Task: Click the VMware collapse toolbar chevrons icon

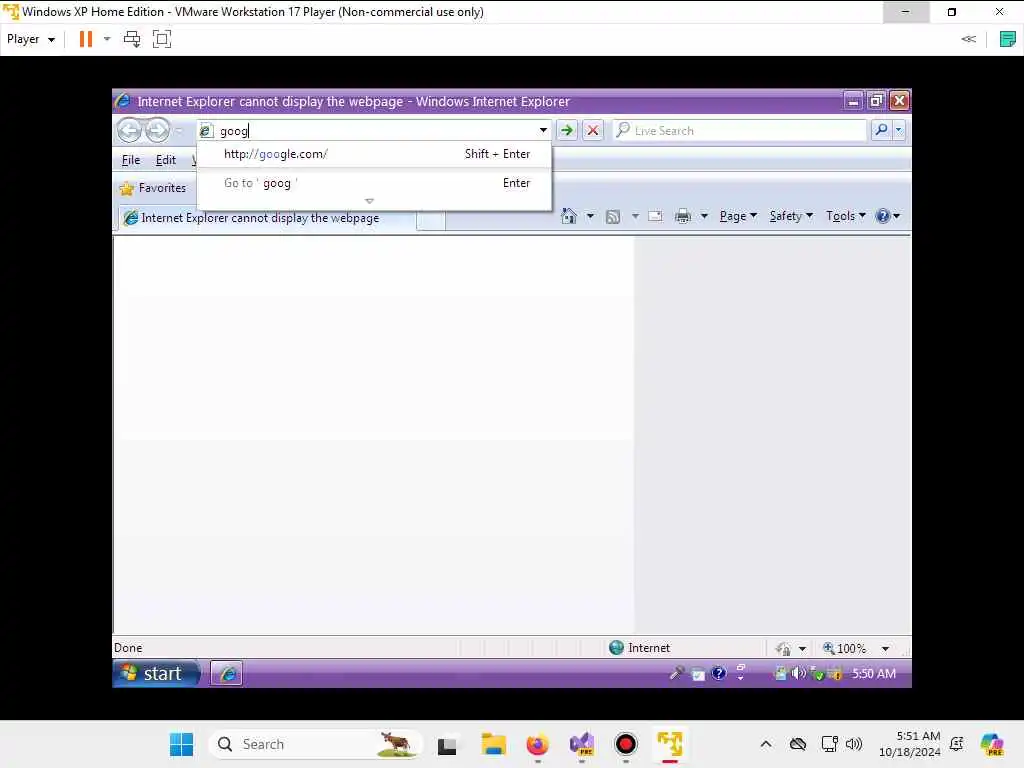Action: point(968,39)
